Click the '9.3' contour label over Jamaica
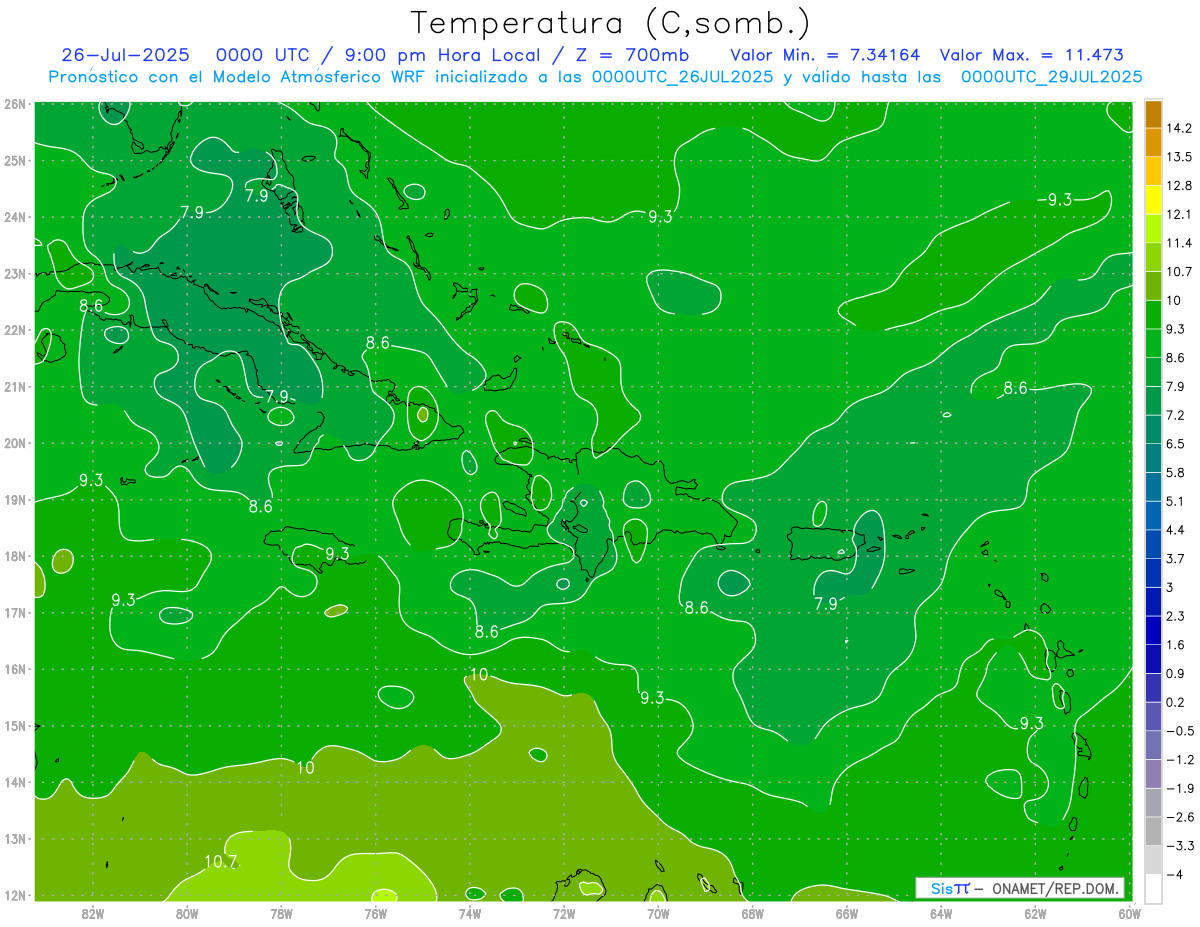Viewport: 1200px width, 927px height. coord(337,553)
